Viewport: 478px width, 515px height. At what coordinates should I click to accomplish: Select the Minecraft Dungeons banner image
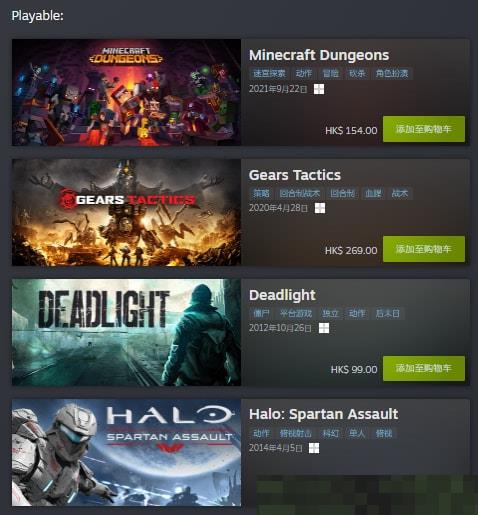[x=126, y=92]
